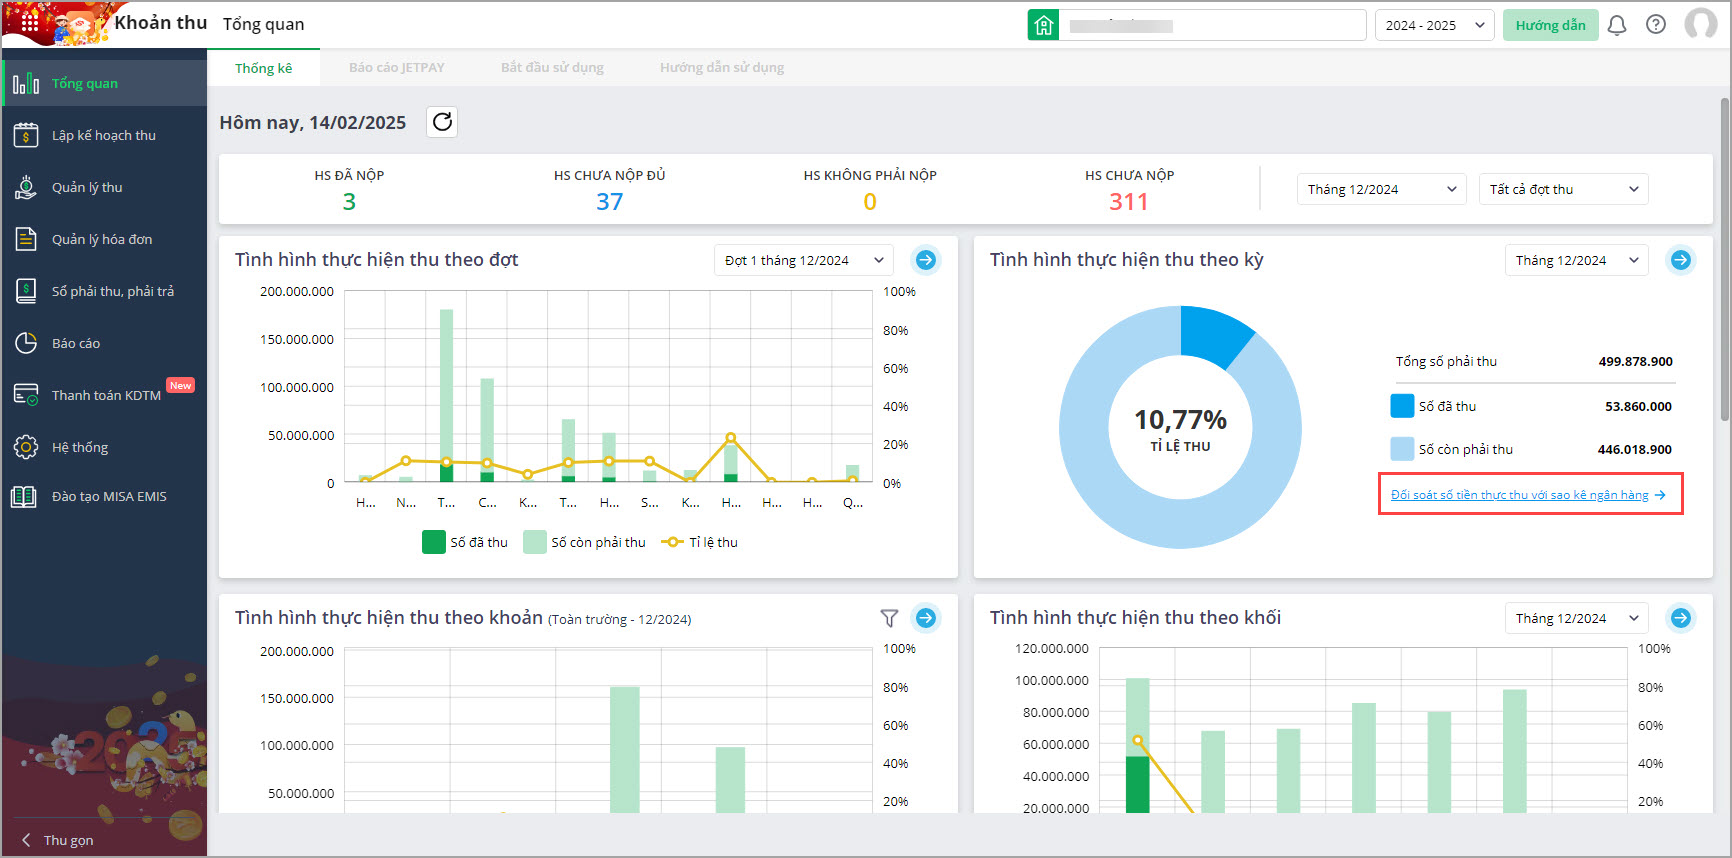The image size is (1732, 858).
Task: Switch to the Báo cáo JETPAY tab
Action: (396, 68)
